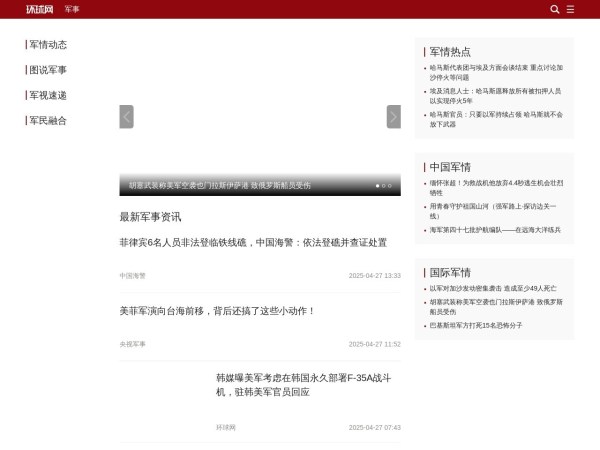600x450 pixels.
Task: Go to 军视速递 sidebar section
Action: 48,95
